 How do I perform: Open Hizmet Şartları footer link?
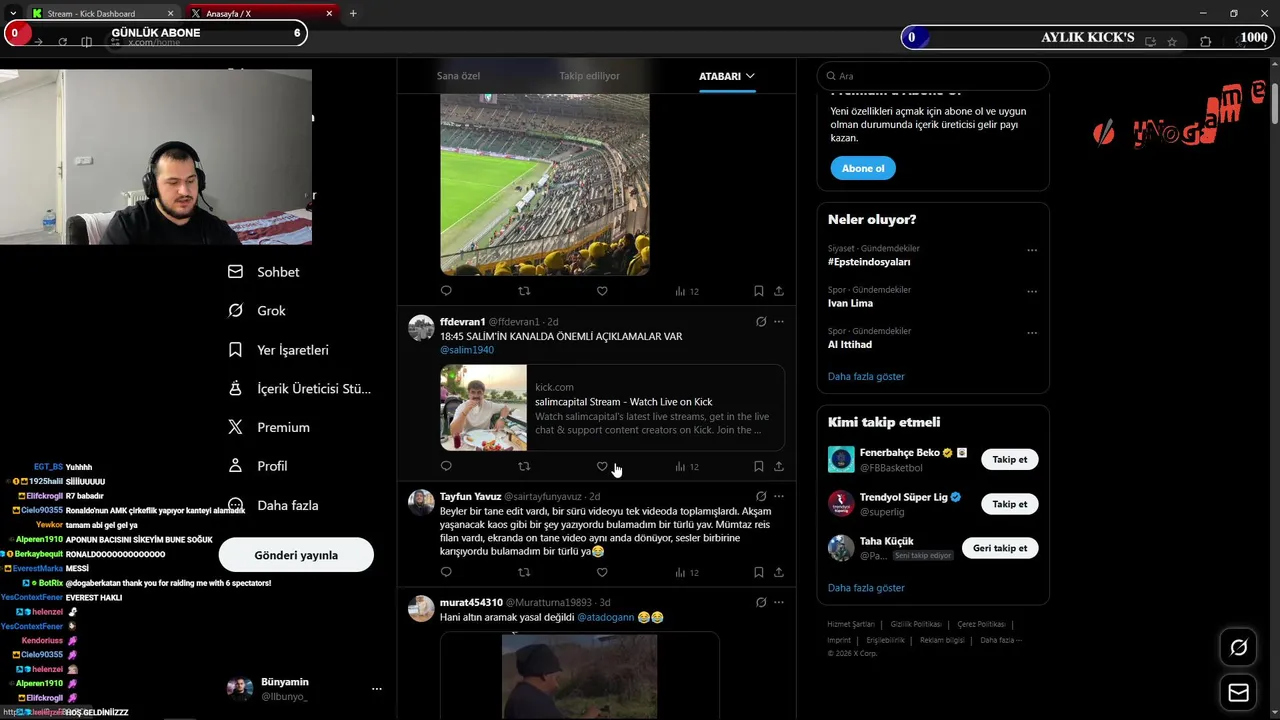(x=850, y=624)
